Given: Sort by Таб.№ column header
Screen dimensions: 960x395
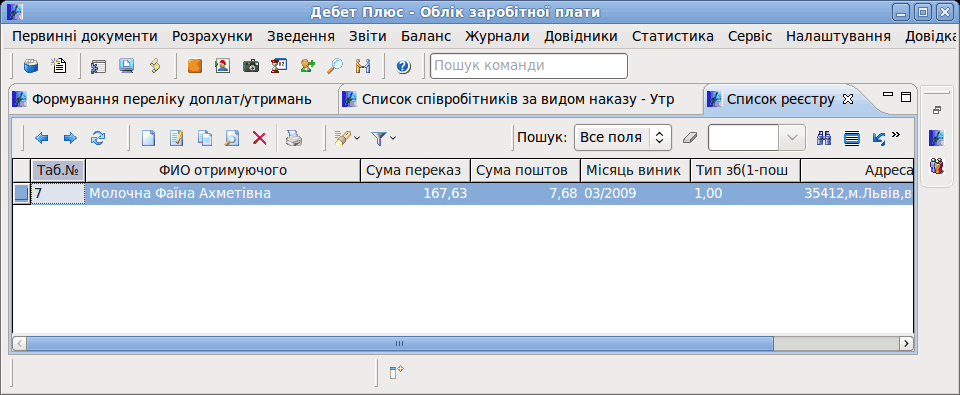Looking at the screenshot, I should 58,170.
